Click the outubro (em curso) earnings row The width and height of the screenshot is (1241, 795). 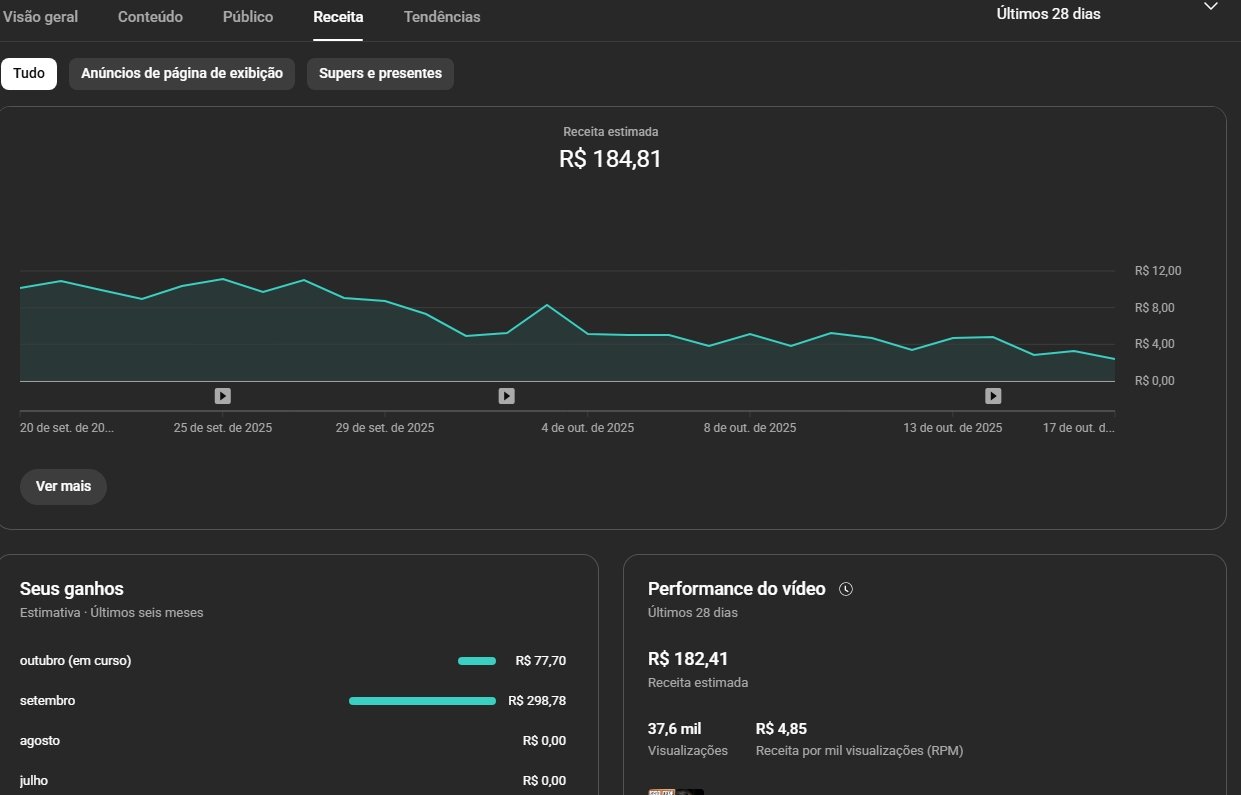coord(76,661)
